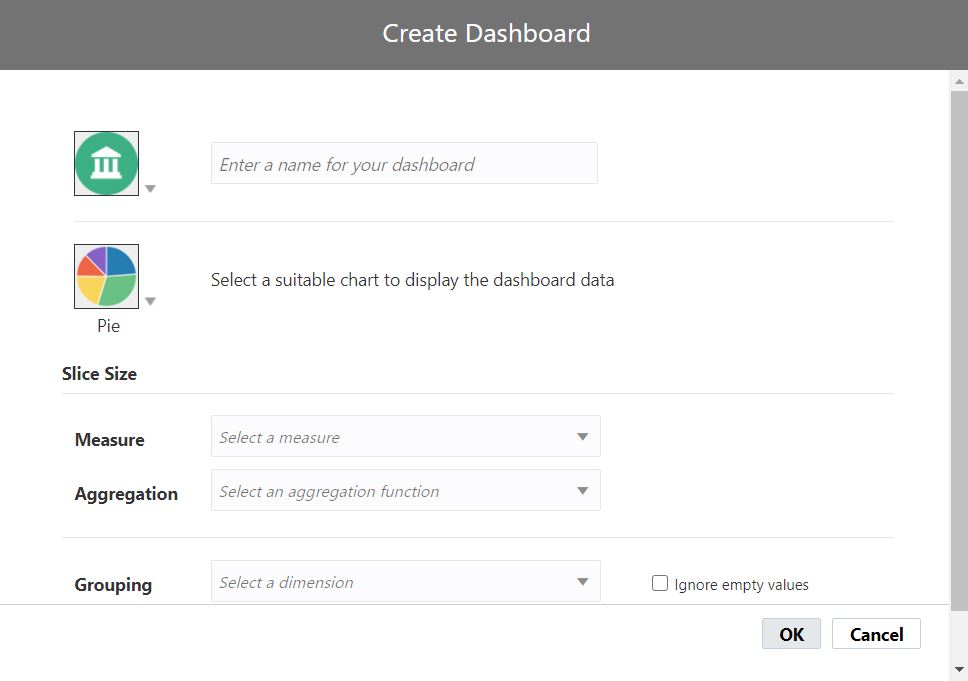Click the 'Select a dimension' field
The width and height of the screenshot is (968, 681).
tap(390, 582)
